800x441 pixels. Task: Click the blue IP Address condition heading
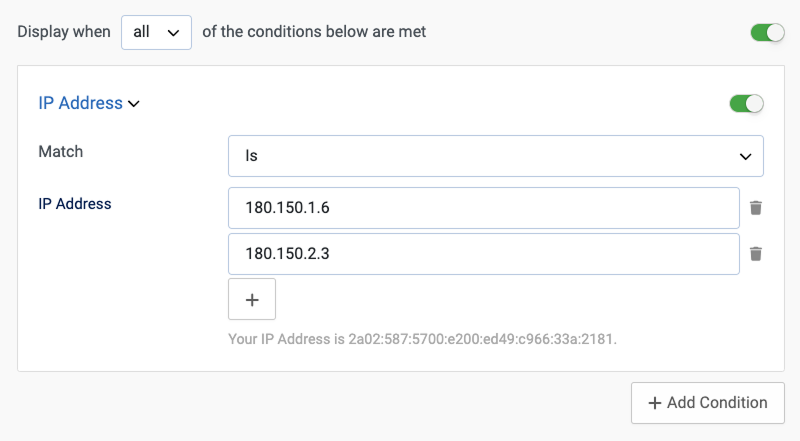click(x=80, y=103)
